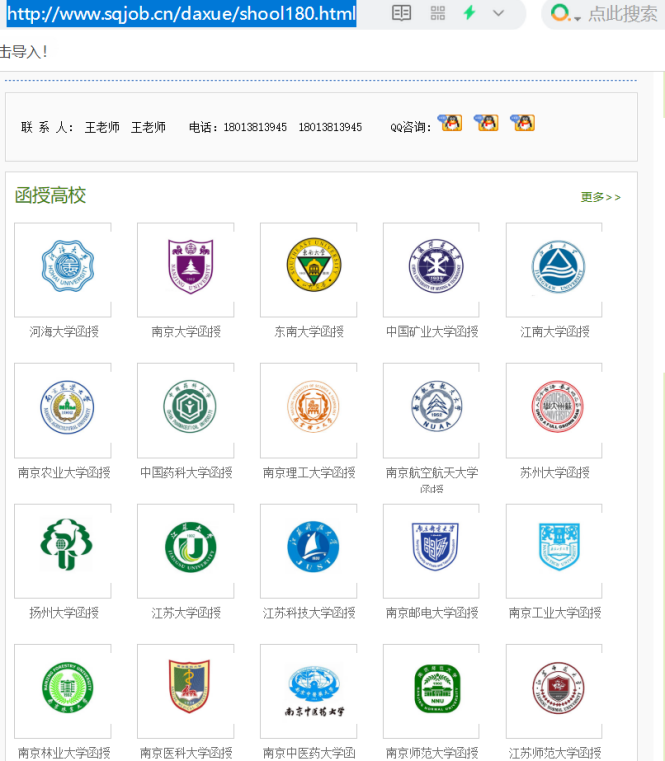The height and width of the screenshot is (761, 665).
Task: Click the third QQ penguin consultation icon
Action: (x=522, y=123)
